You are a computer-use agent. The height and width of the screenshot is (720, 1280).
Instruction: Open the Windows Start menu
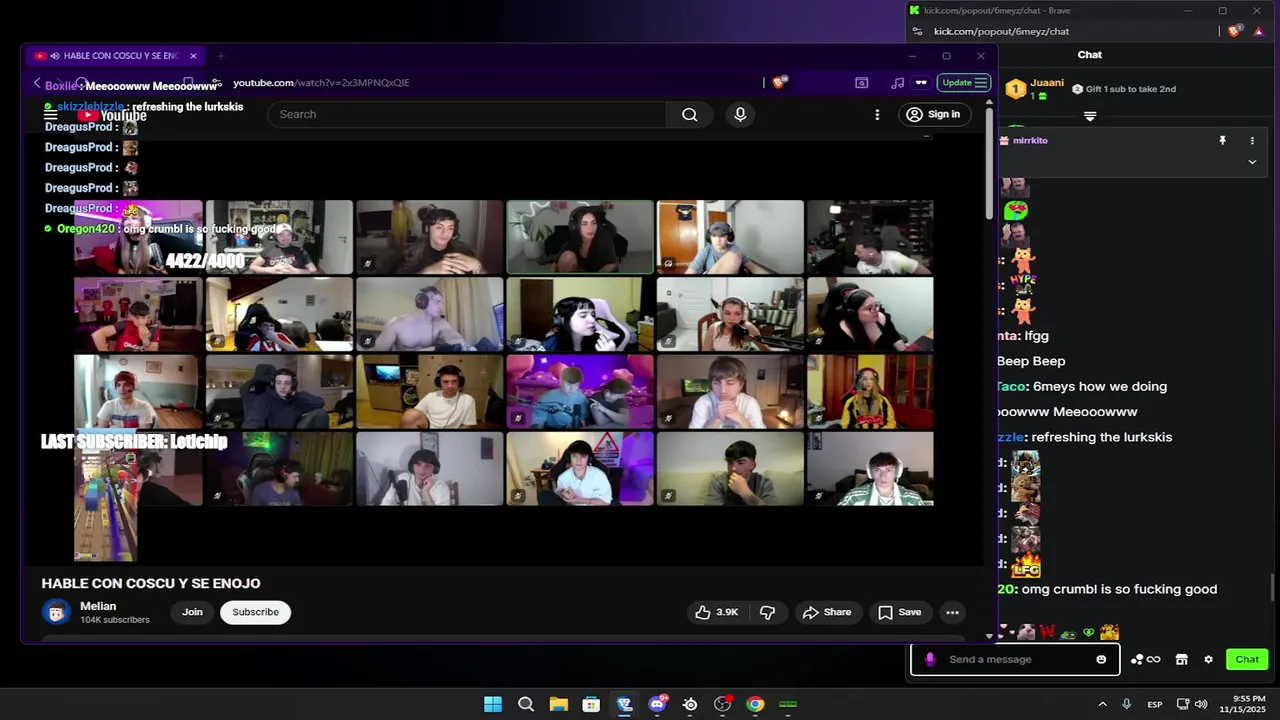493,704
